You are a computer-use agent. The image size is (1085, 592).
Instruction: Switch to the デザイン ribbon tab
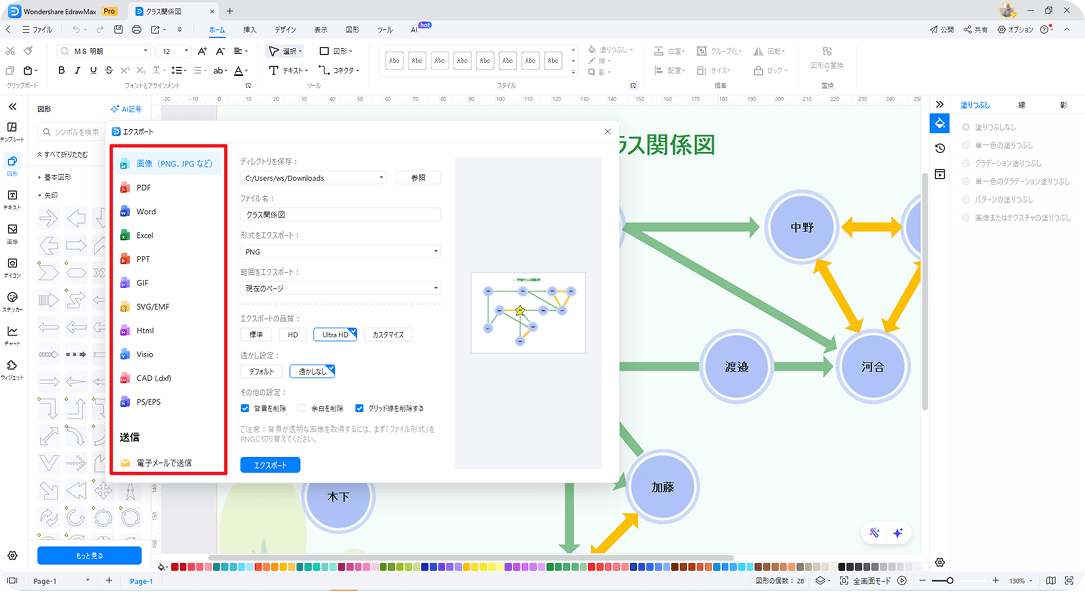click(x=285, y=30)
